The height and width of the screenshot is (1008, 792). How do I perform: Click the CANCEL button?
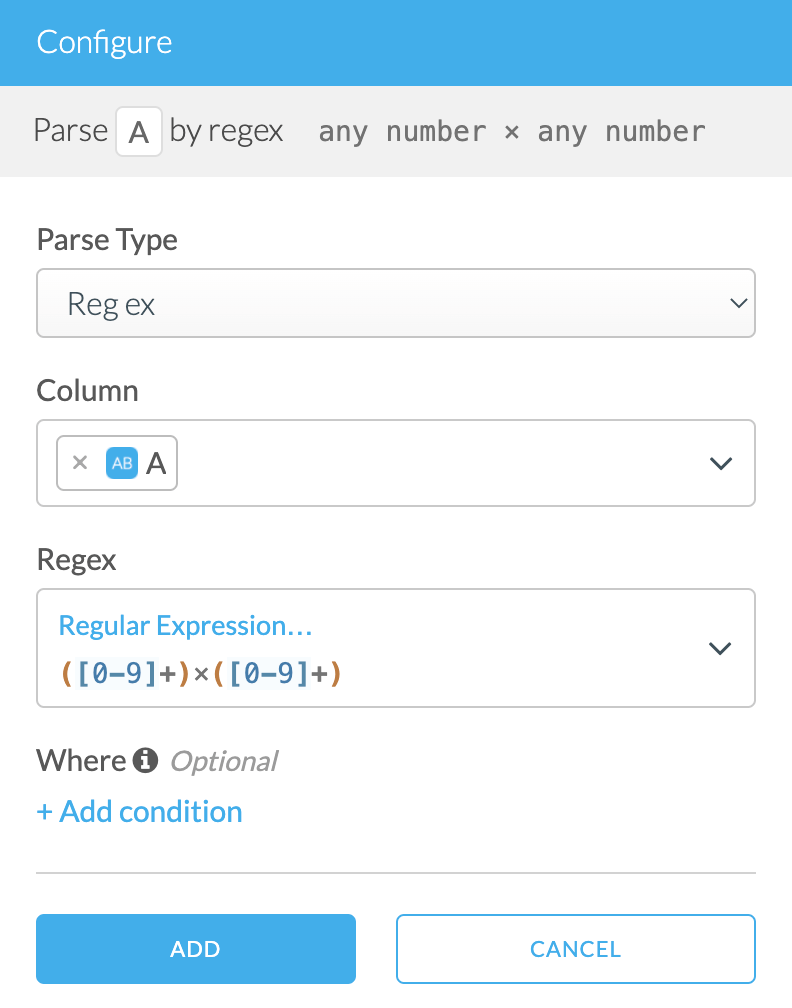pos(575,948)
